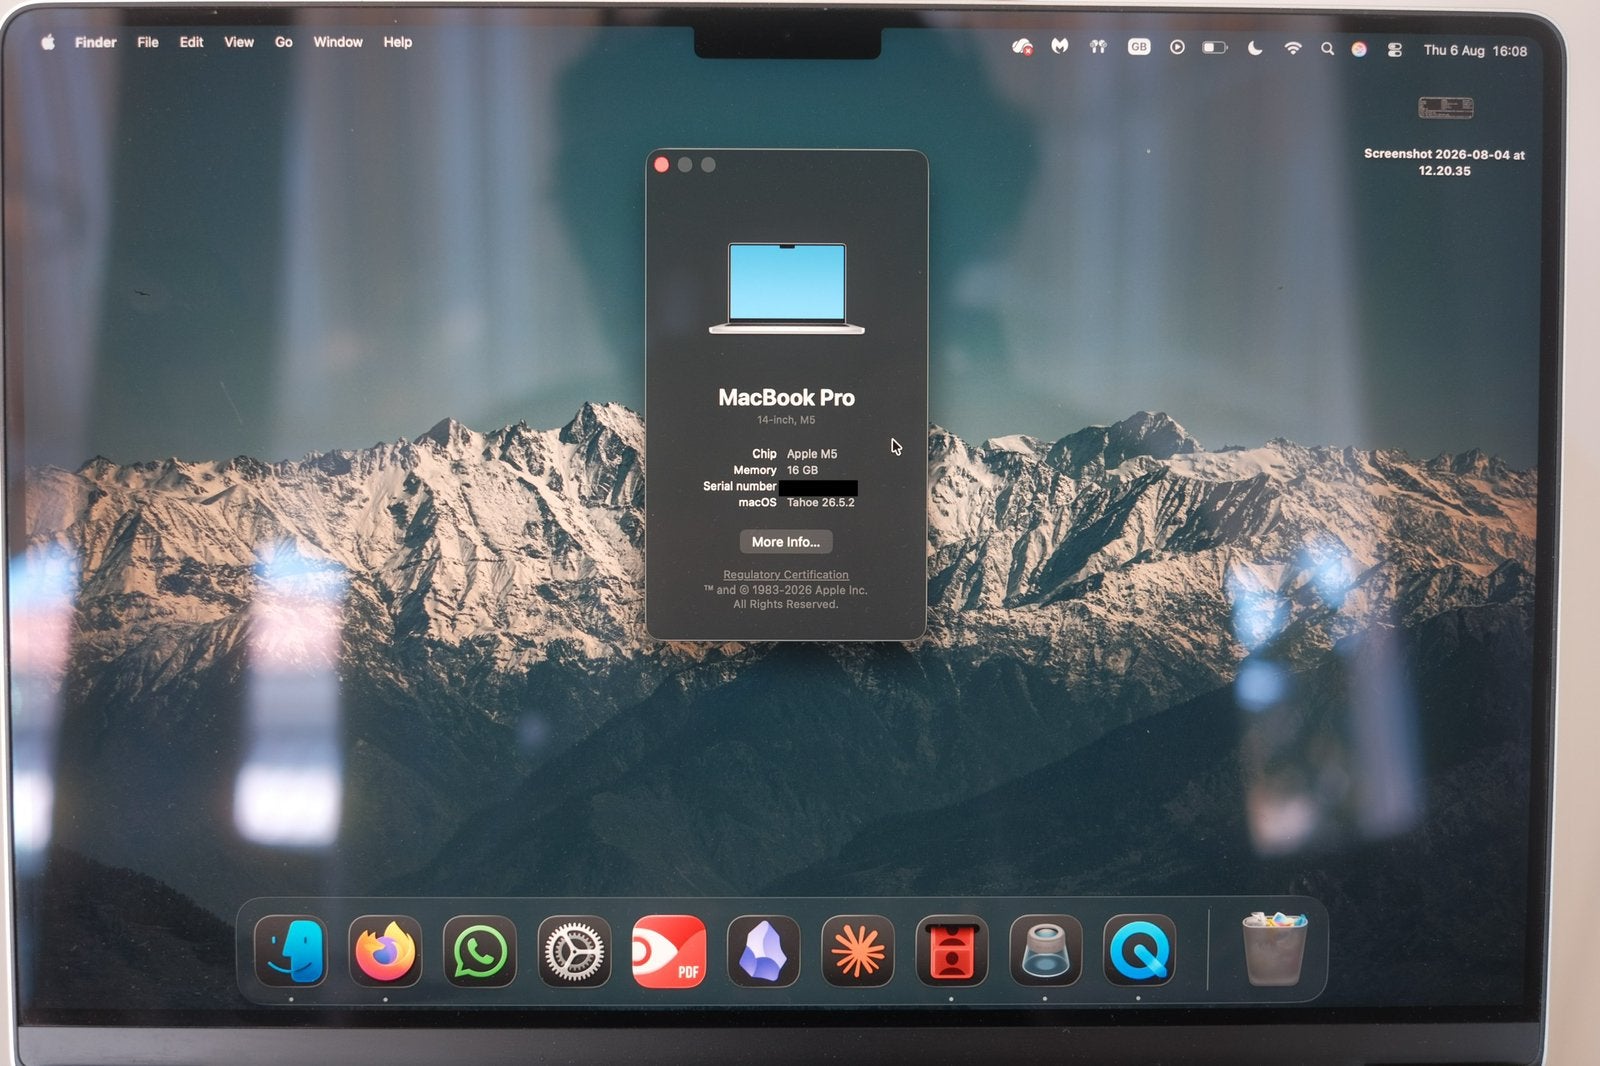Open the Window menu

coord(338,42)
